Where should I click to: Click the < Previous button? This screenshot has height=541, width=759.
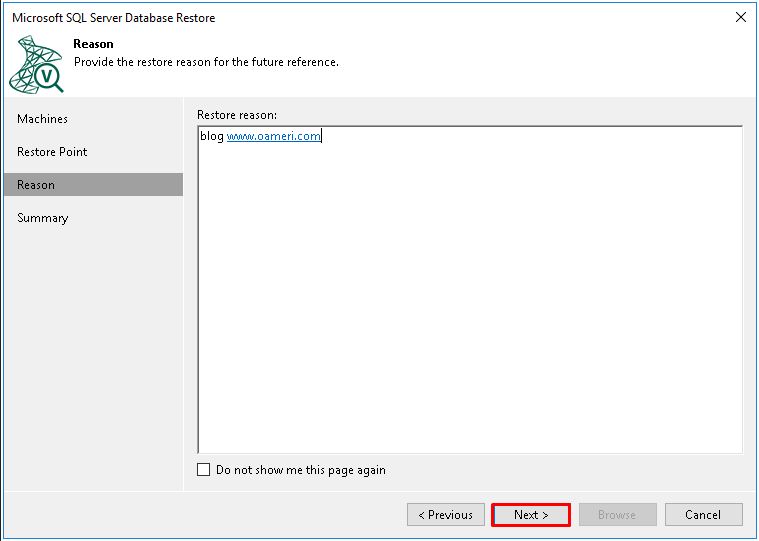pyautogui.click(x=445, y=515)
